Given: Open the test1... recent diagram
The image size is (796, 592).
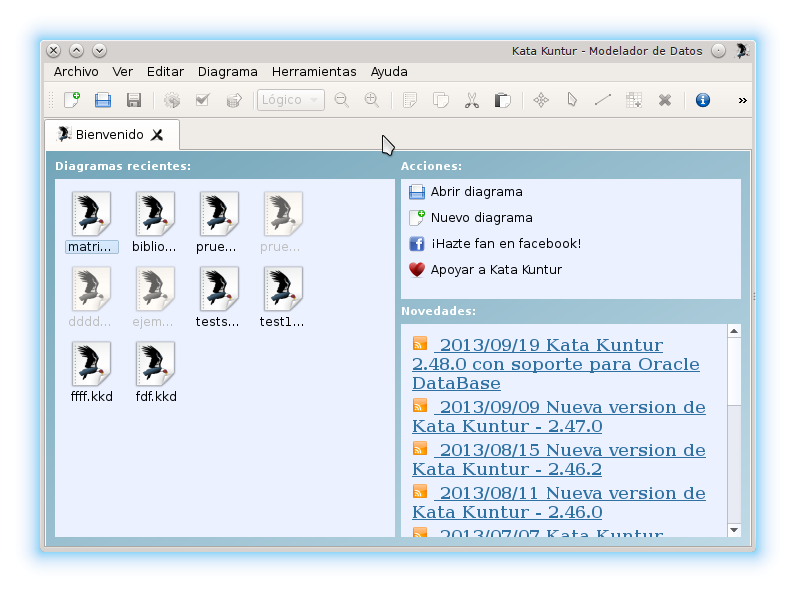Looking at the screenshot, I should coord(282,297).
